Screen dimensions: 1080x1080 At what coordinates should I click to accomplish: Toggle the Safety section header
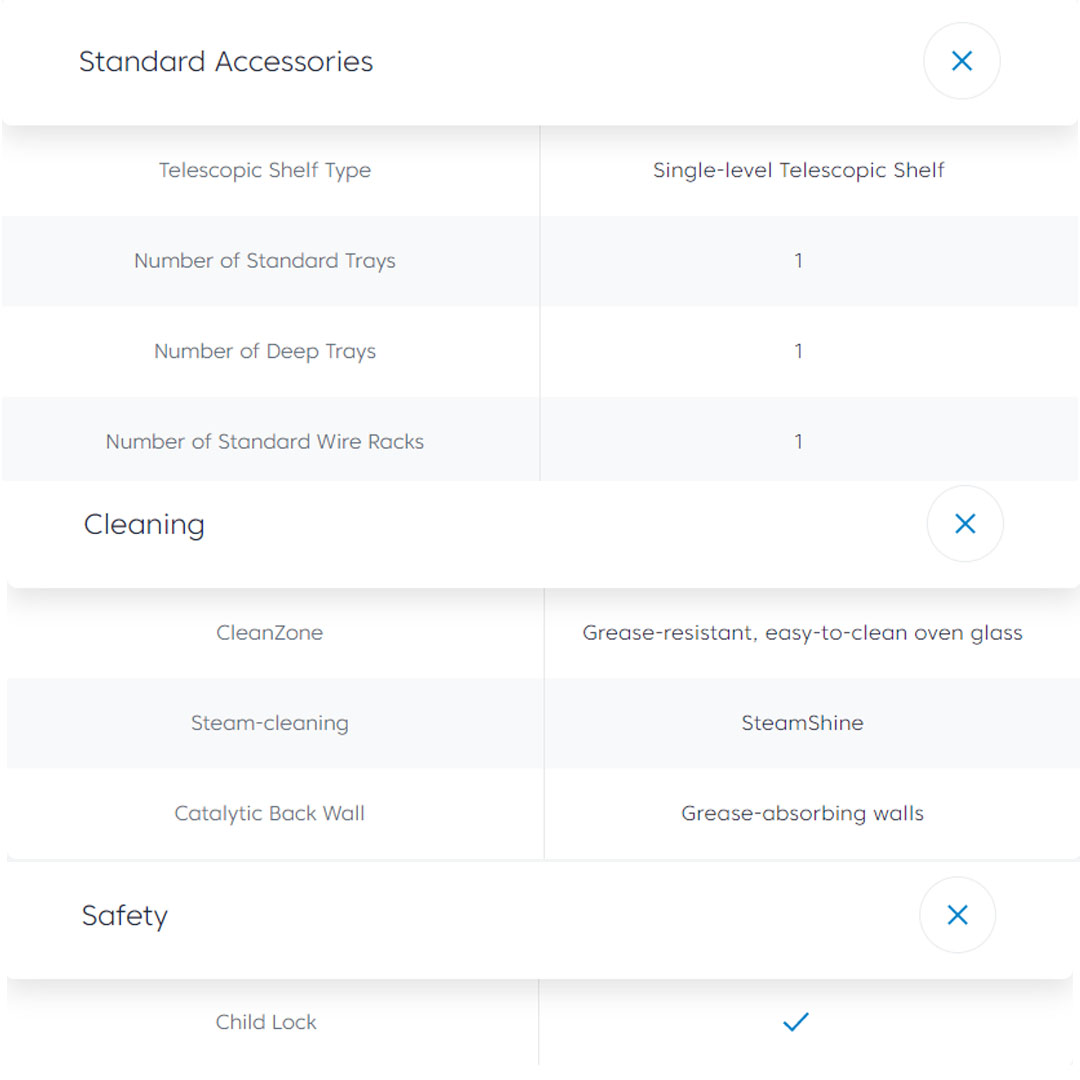click(125, 915)
